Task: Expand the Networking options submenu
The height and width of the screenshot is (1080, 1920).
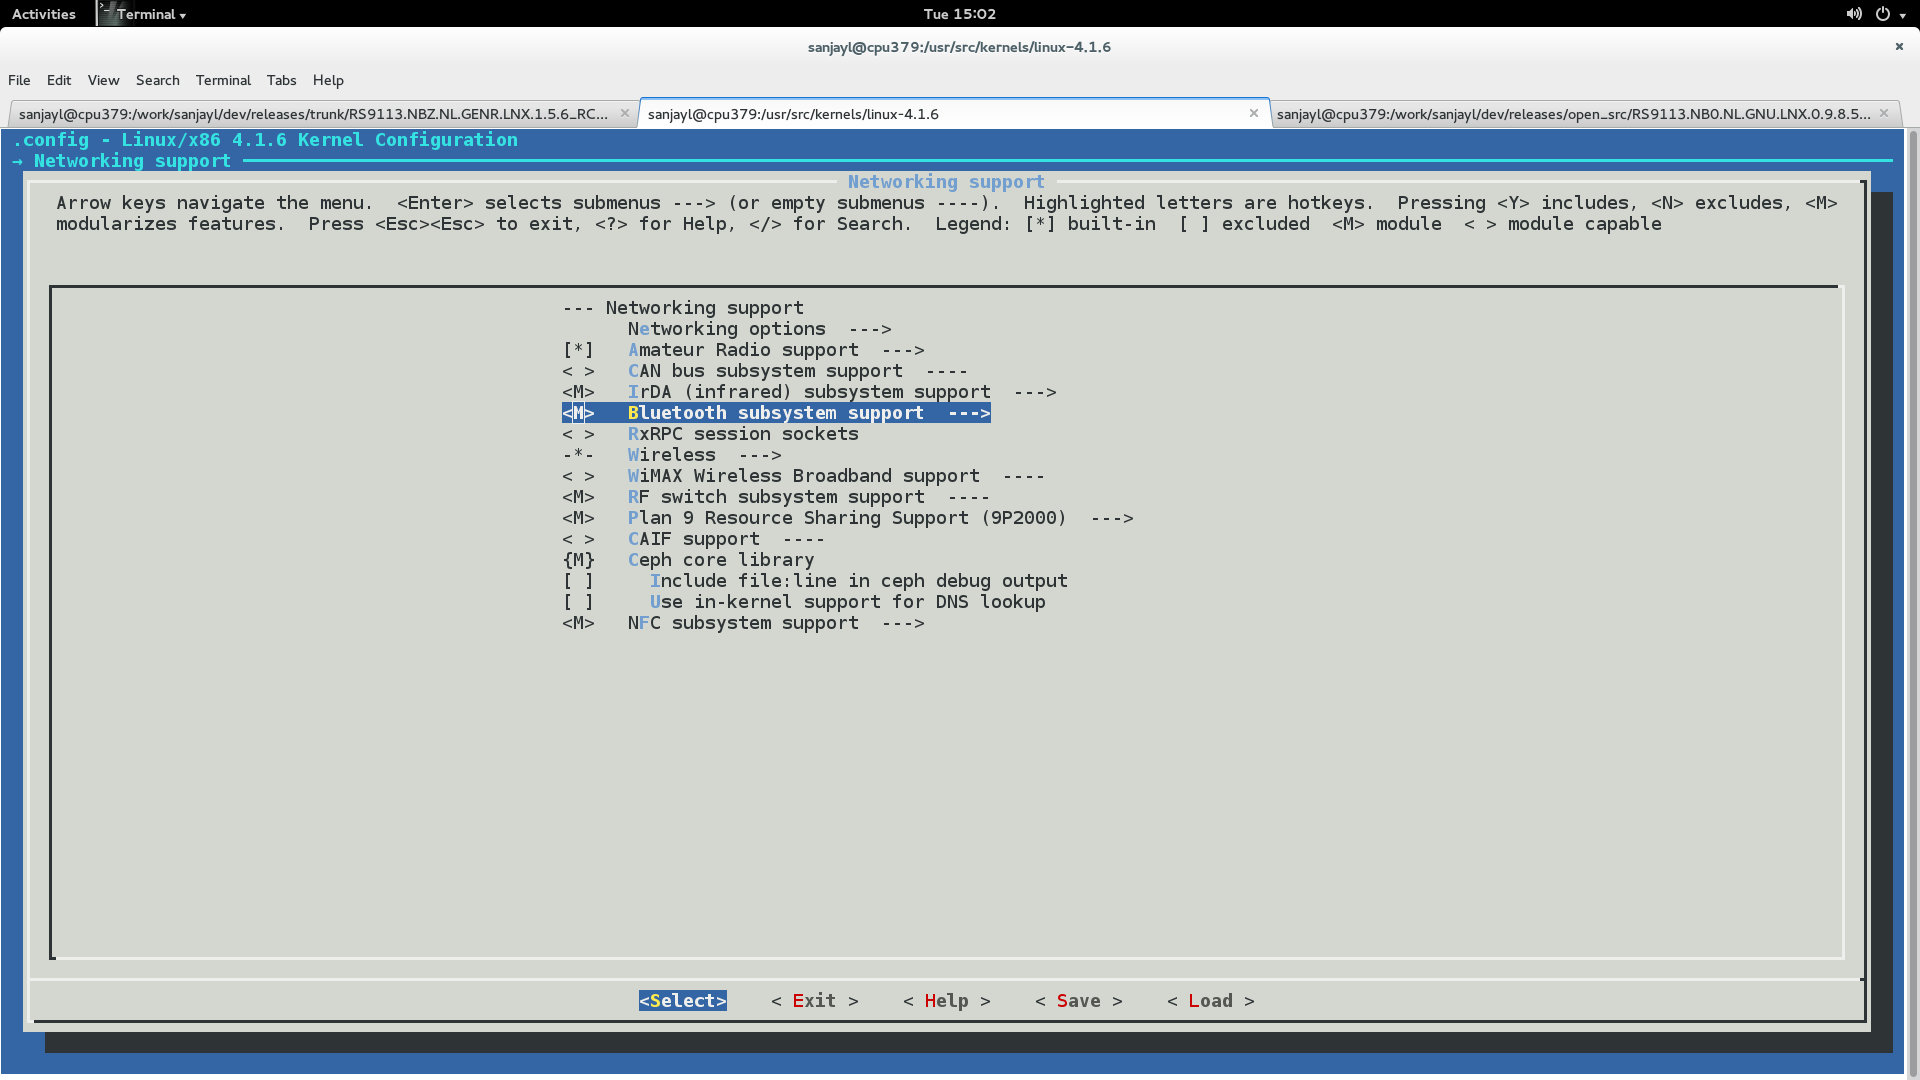Action: pyautogui.click(x=727, y=329)
